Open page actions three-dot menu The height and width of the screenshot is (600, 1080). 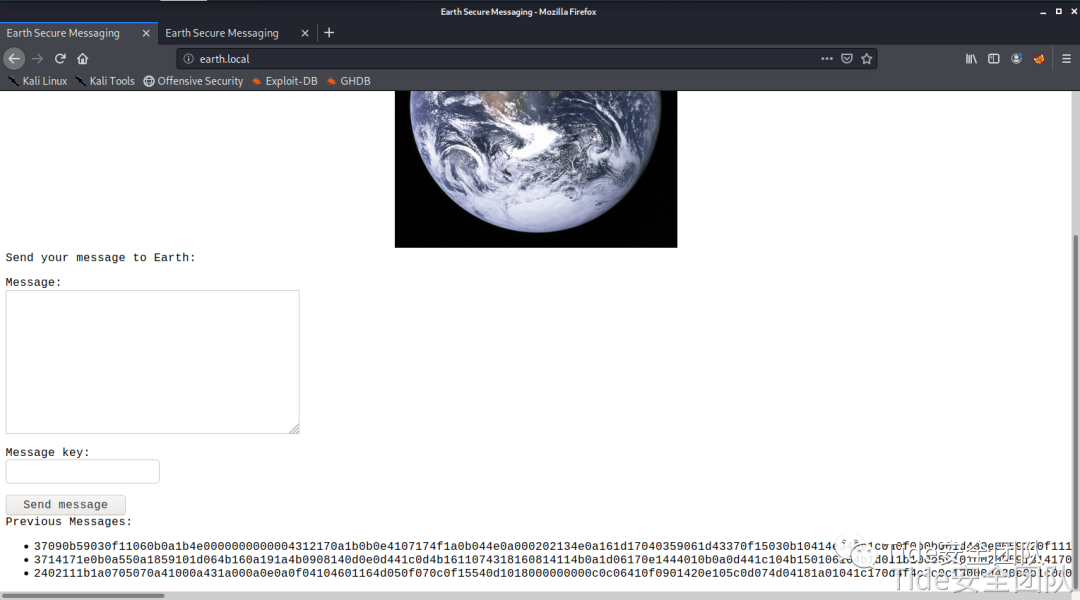point(827,59)
